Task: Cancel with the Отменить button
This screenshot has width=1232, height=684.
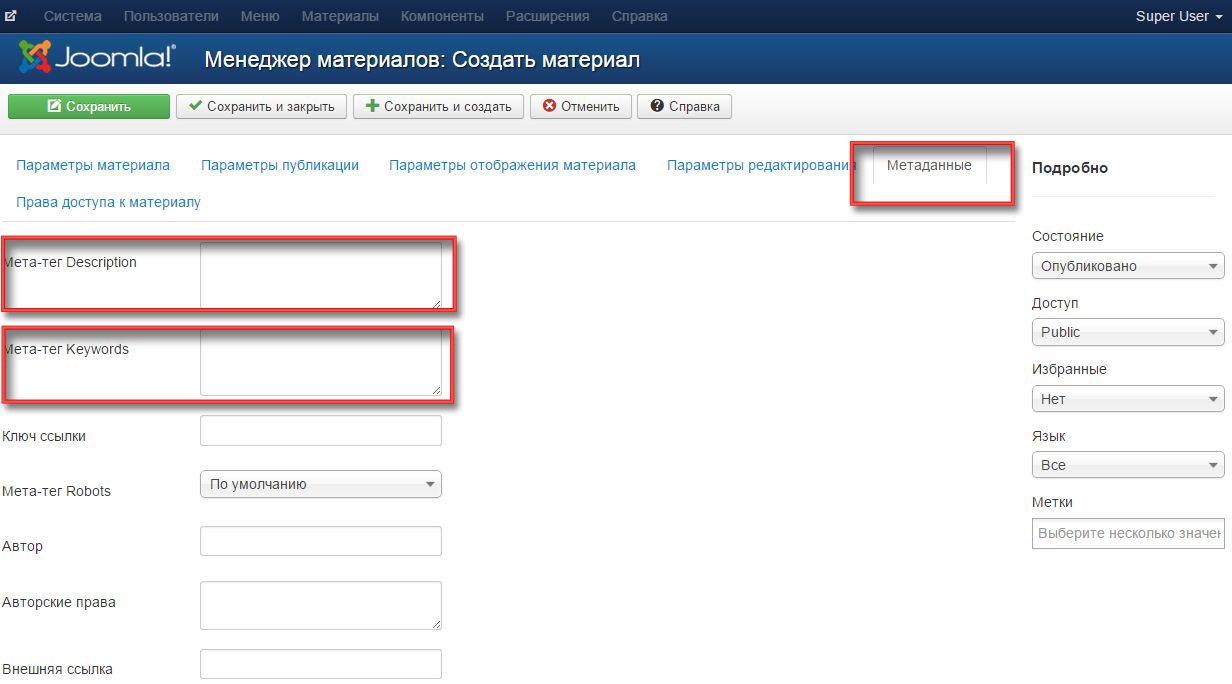Action: pos(581,106)
